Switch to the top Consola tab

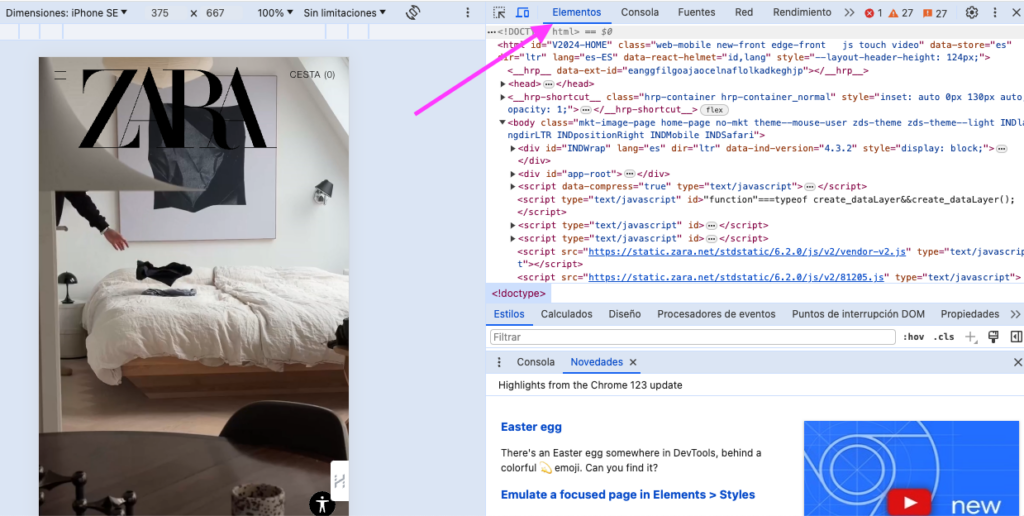click(640, 12)
